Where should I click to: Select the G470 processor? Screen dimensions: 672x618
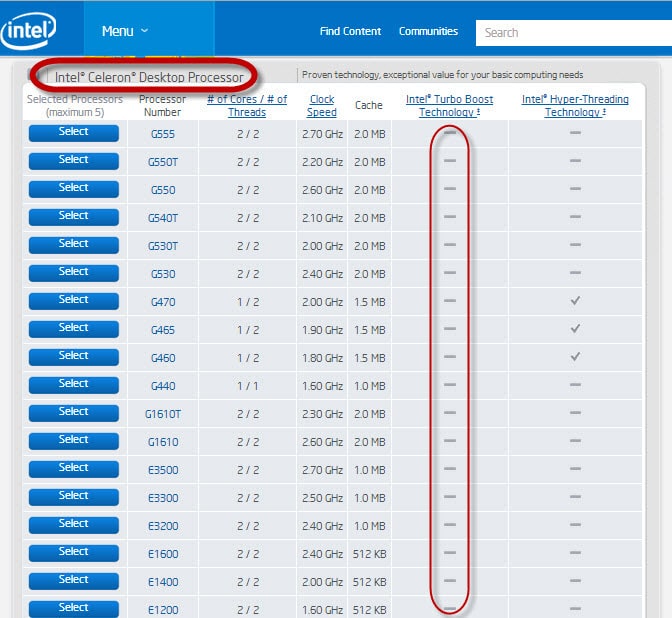[73, 301]
